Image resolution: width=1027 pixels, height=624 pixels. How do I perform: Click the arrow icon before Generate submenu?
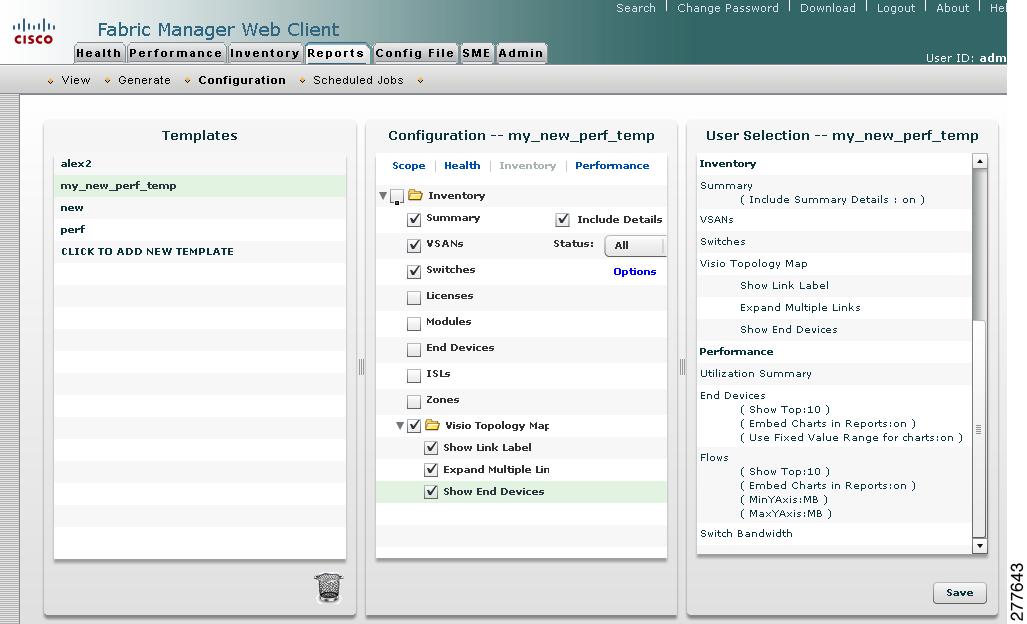click(107, 81)
